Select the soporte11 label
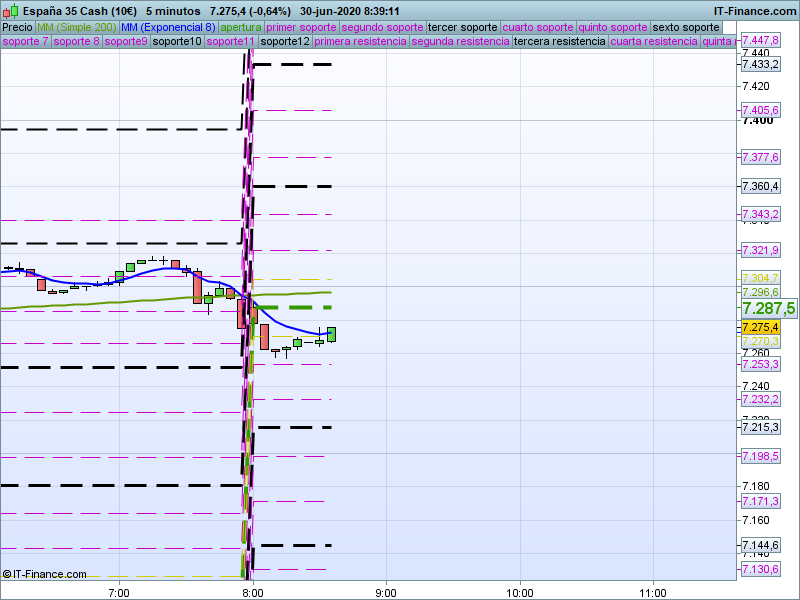This screenshot has height=600, width=800. tap(231, 41)
